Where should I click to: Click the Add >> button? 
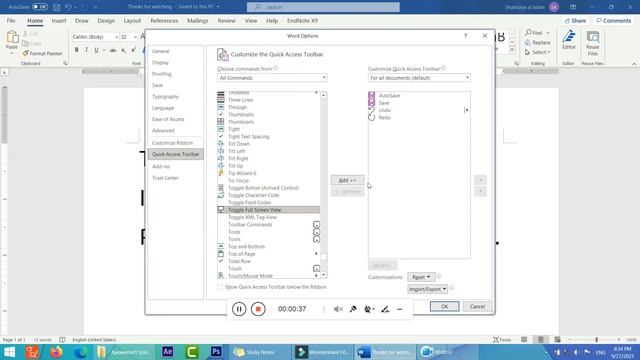347,180
